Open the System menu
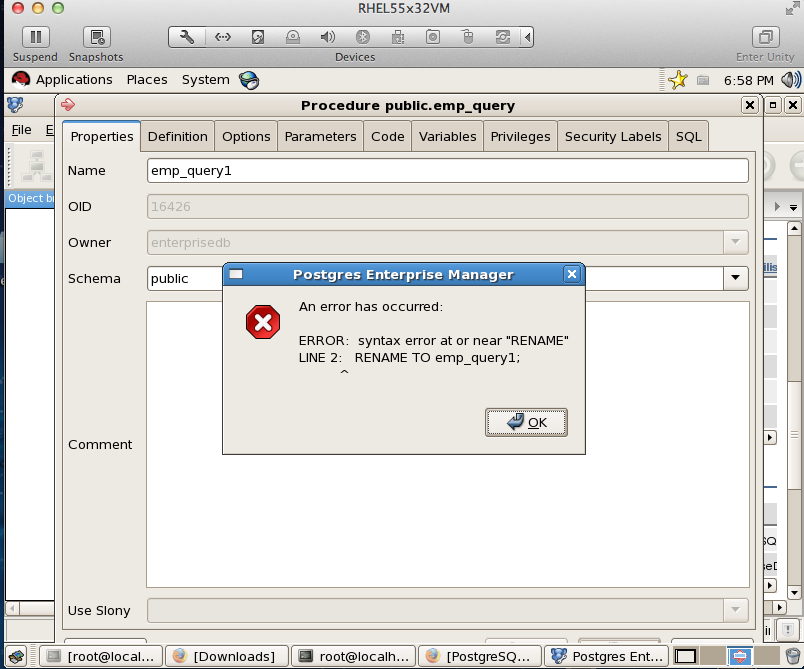804x669 pixels. point(205,80)
